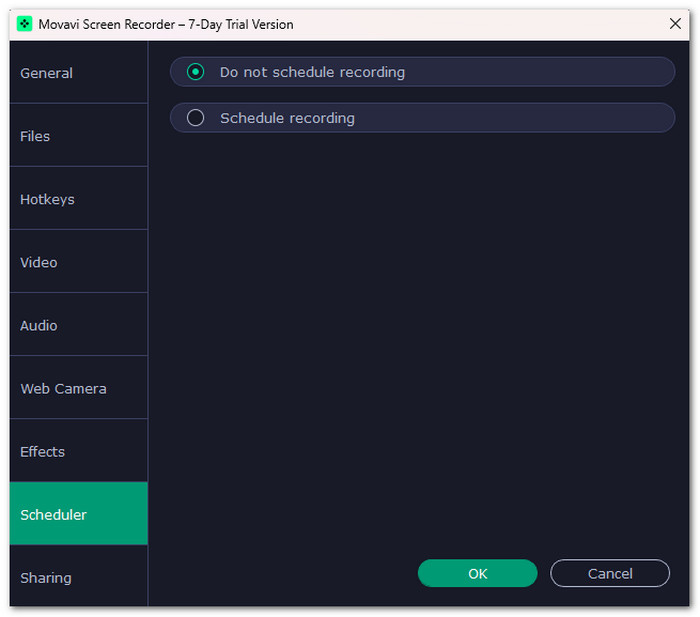Click the Do not schedule recording row
This screenshot has width=700, height=617.
[422, 72]
